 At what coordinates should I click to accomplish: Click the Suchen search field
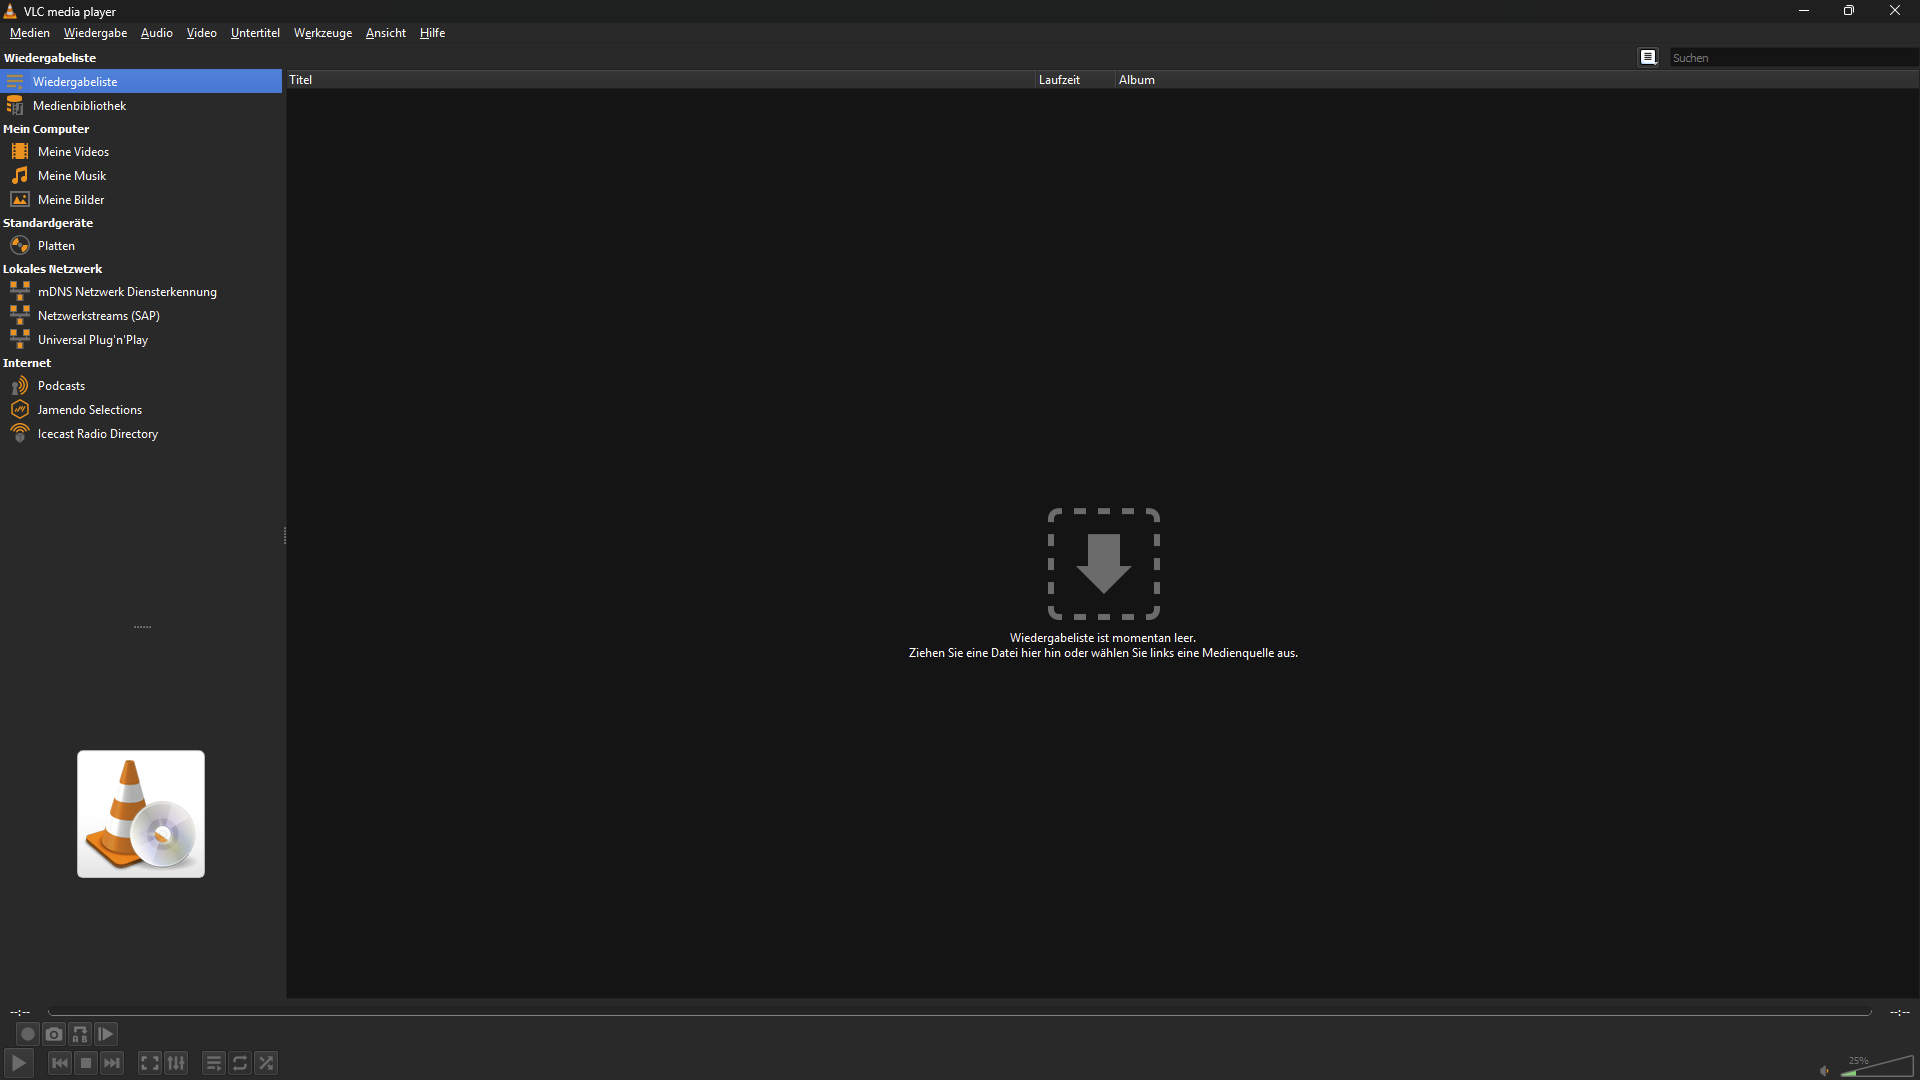click(1790, 58)
